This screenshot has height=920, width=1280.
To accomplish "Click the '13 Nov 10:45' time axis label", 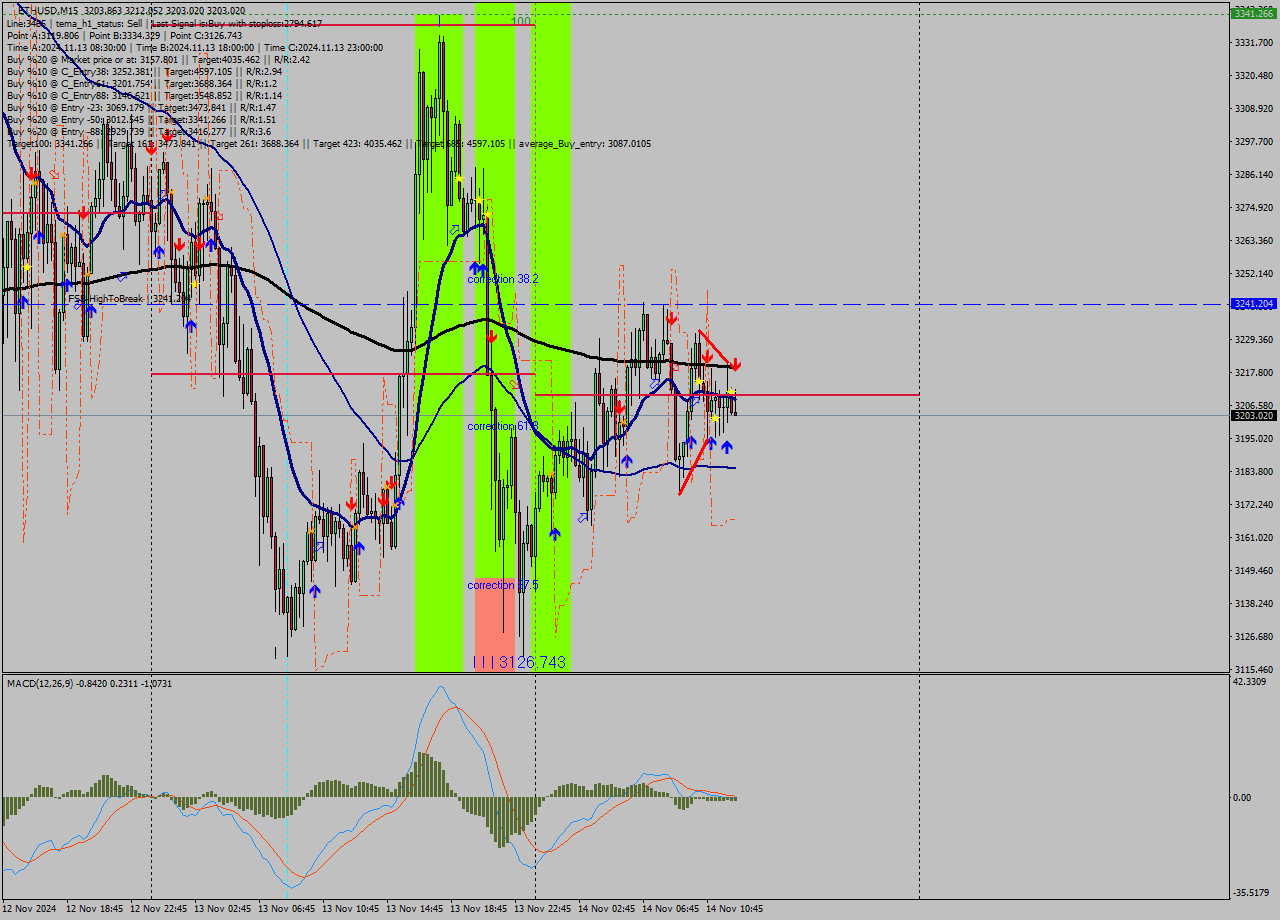I will (351, 909).
